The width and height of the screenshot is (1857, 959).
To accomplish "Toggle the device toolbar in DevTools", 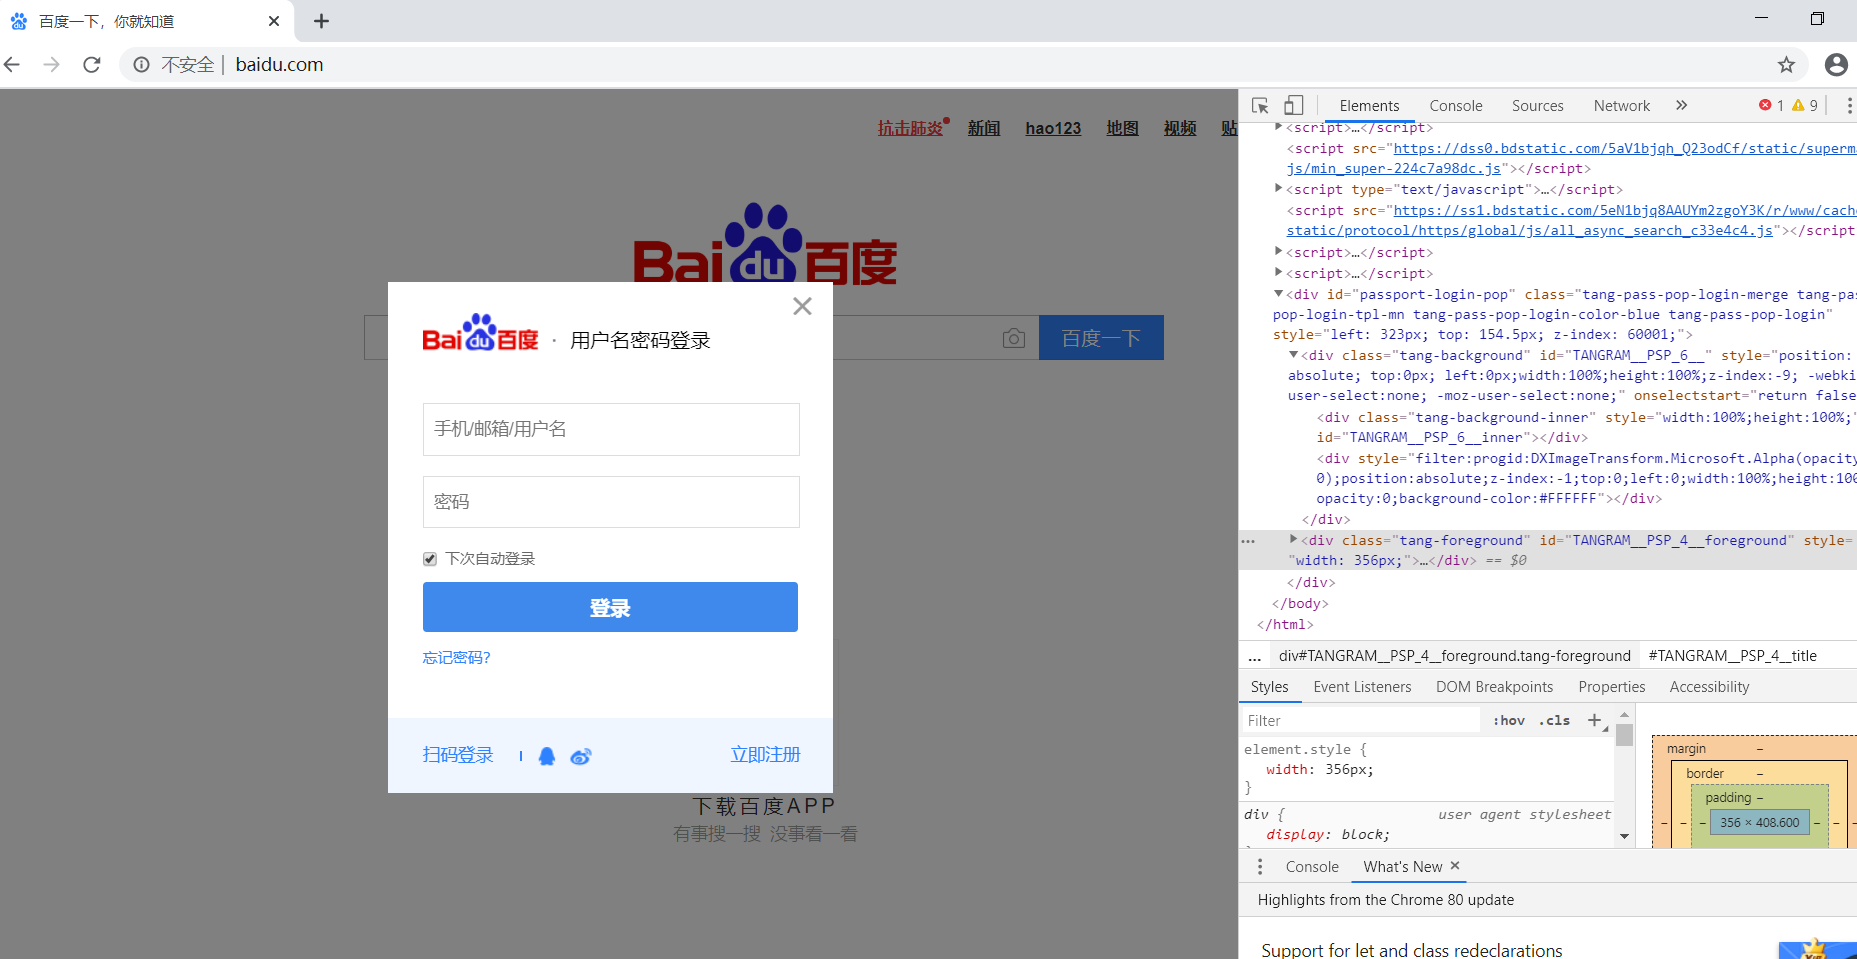I will point(1293,105).
